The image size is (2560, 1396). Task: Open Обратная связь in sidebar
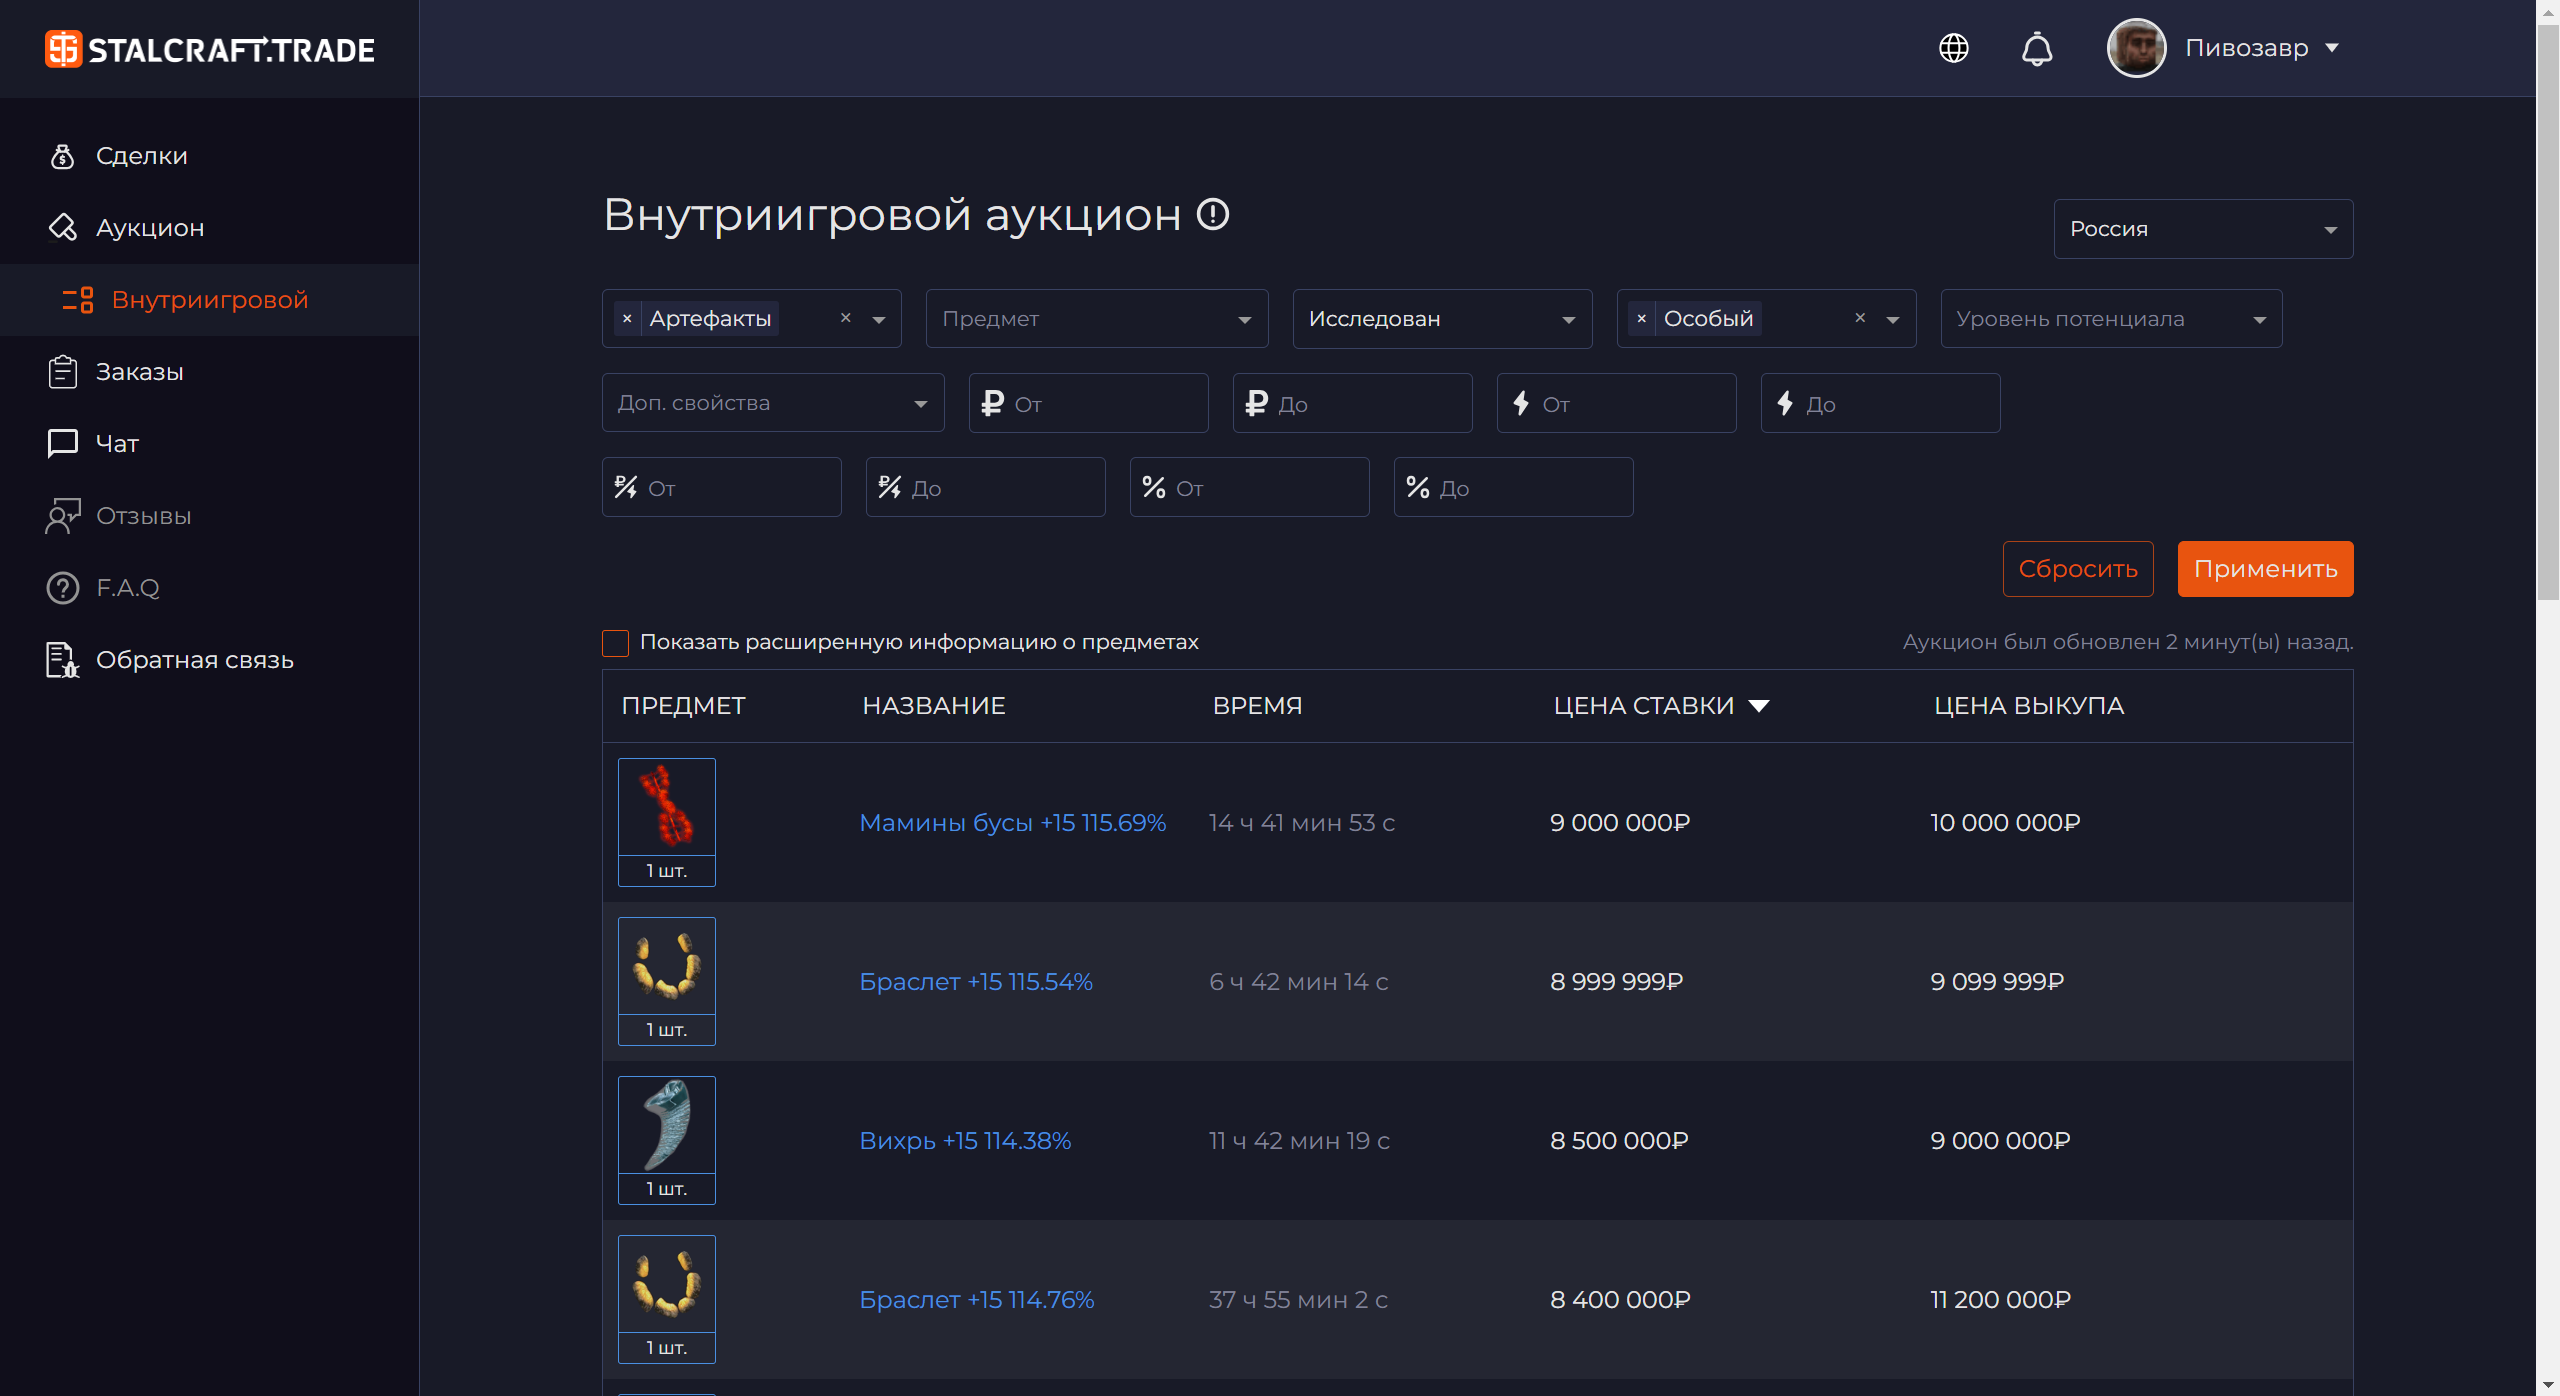[195, 660]
